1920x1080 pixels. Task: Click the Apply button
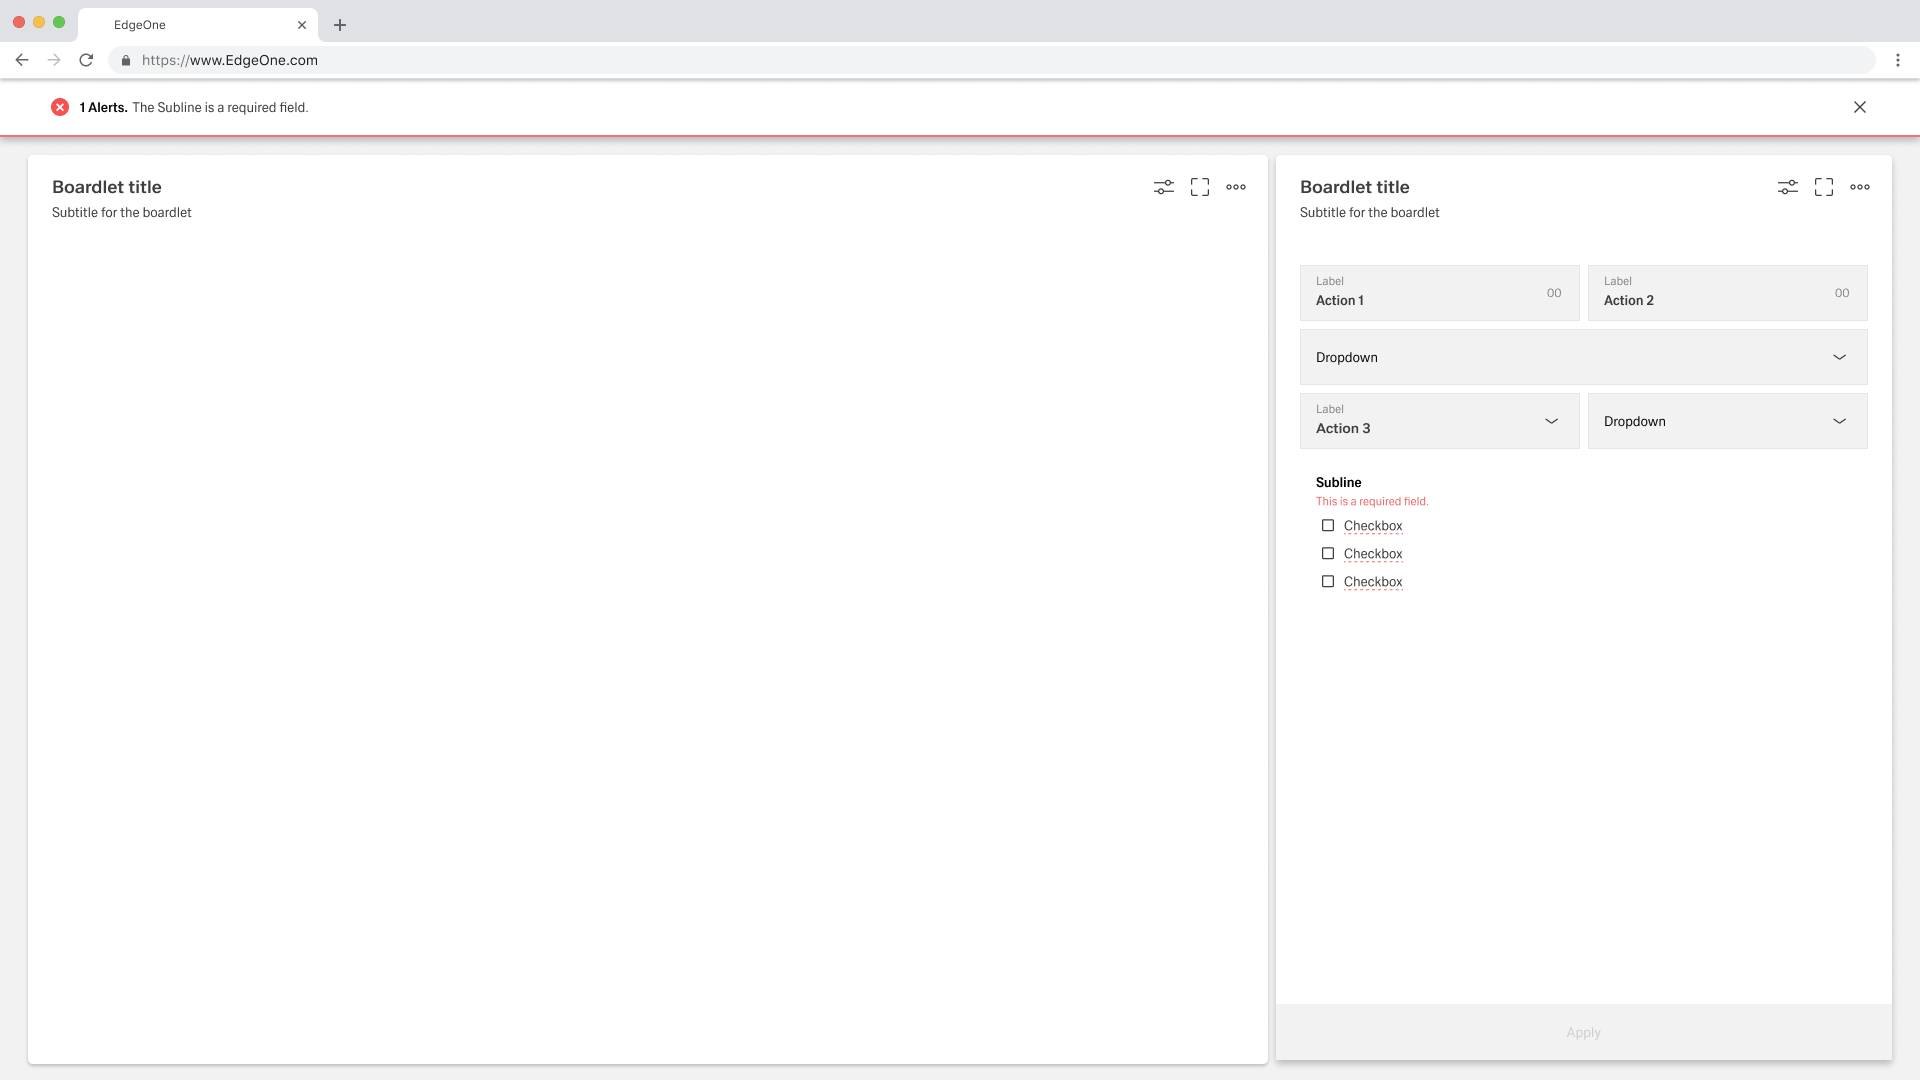click(x=1583, y=1032)
